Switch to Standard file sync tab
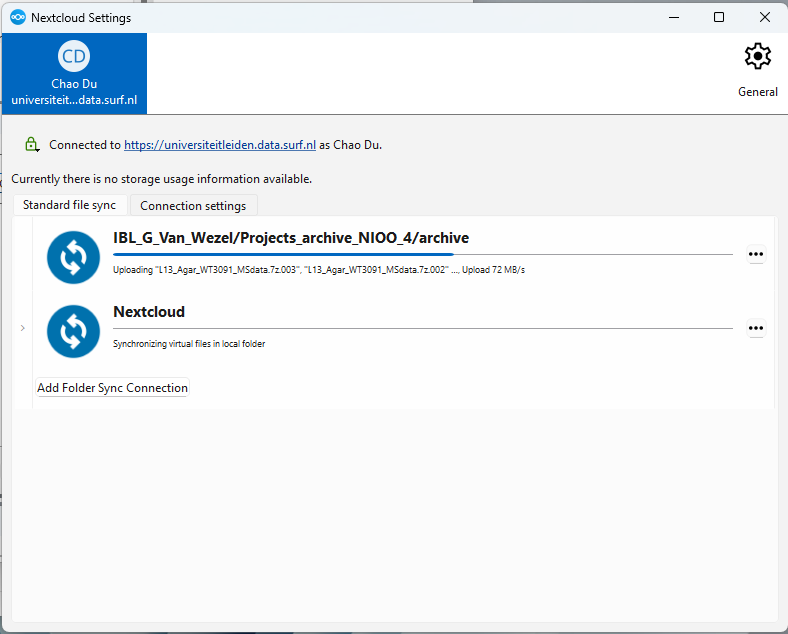Image resolution: width=788 pixels, height=634 pixels. pyautogui.click(x=69, y=205)
